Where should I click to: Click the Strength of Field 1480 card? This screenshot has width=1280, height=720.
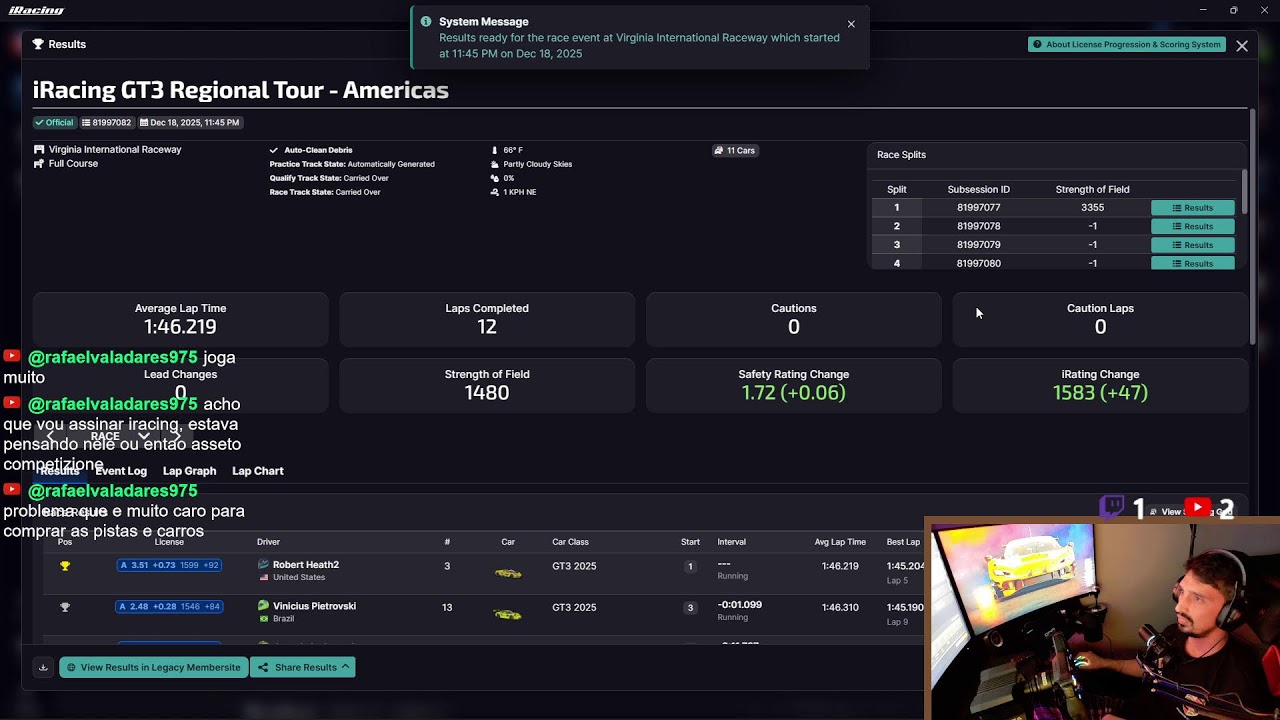pyautogui.click(x=487, y=385)
